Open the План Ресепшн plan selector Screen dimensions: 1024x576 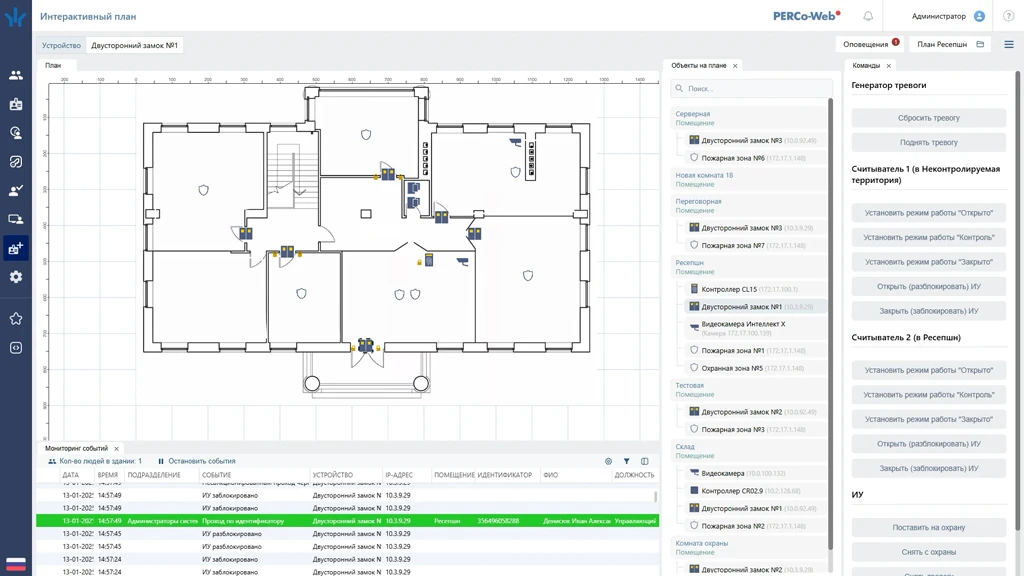click(x=950, y=44)
